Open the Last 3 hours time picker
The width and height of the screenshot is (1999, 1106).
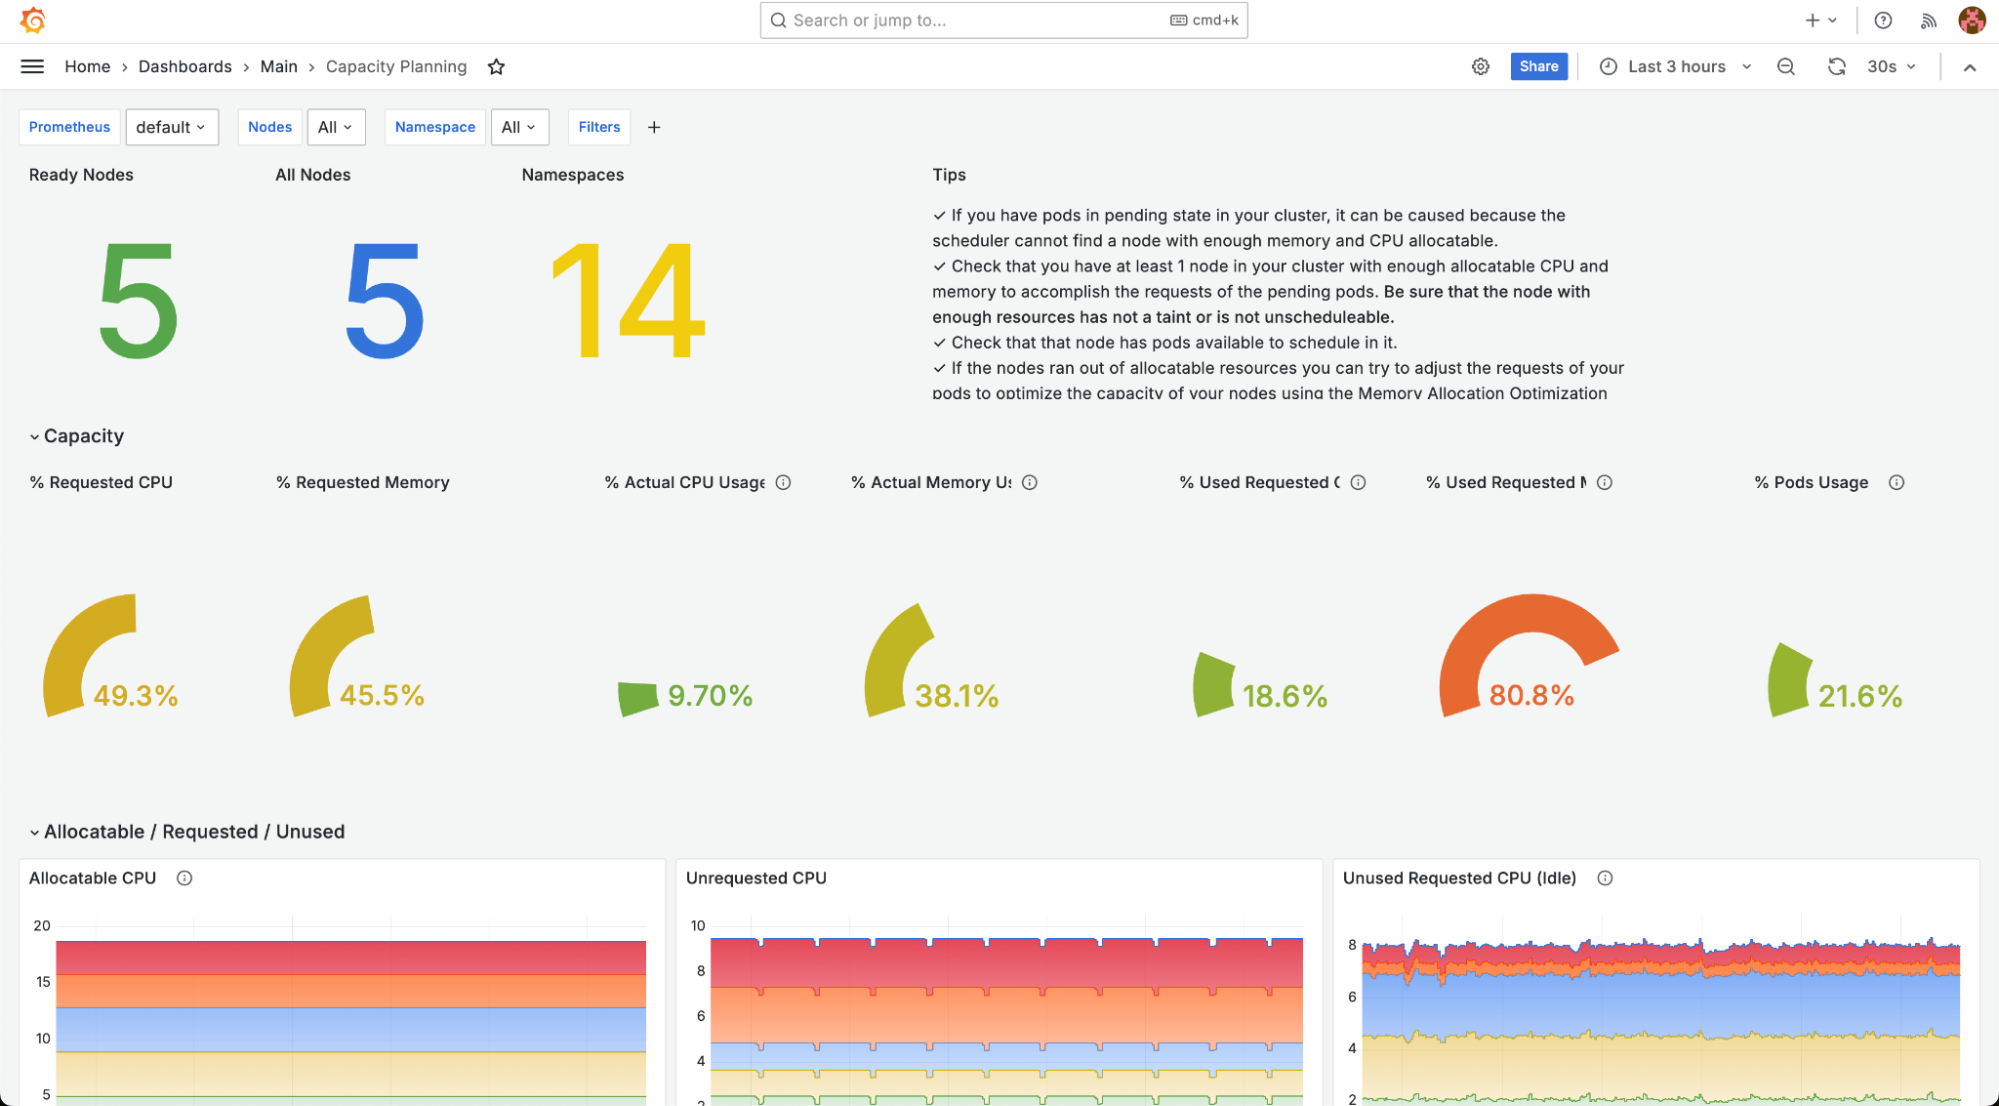click(1677, 66)
